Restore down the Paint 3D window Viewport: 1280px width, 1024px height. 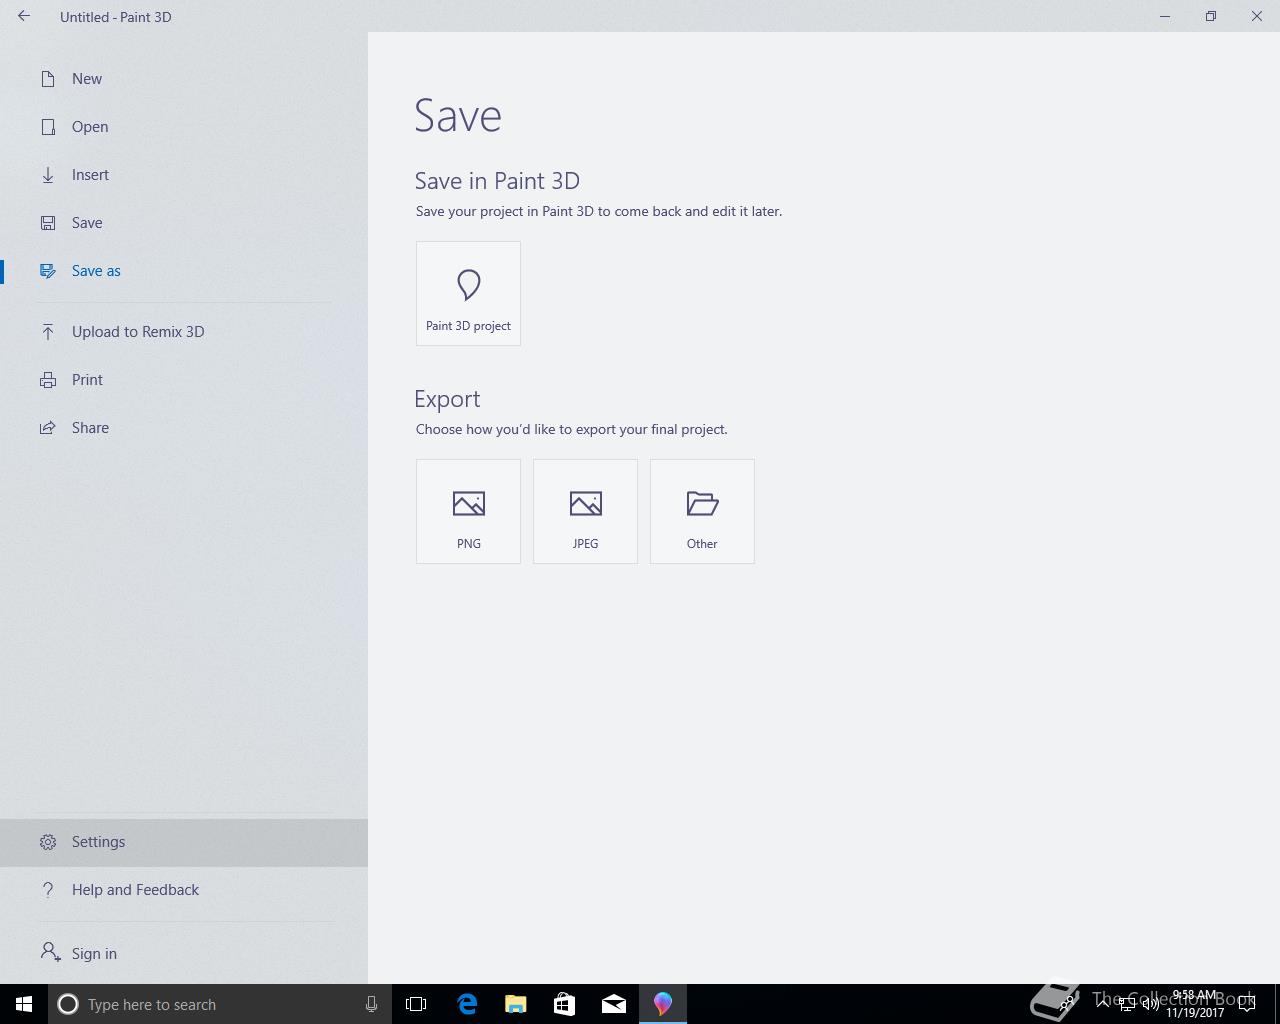pyautogui.click(x=1211, y=16)
